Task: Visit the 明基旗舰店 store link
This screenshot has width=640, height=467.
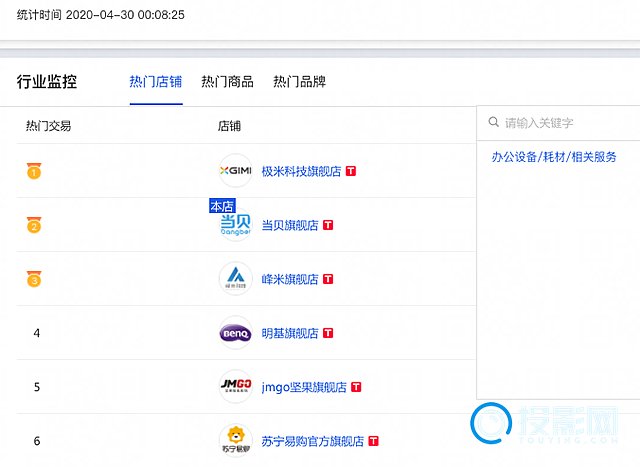Action: click(289, 333)
